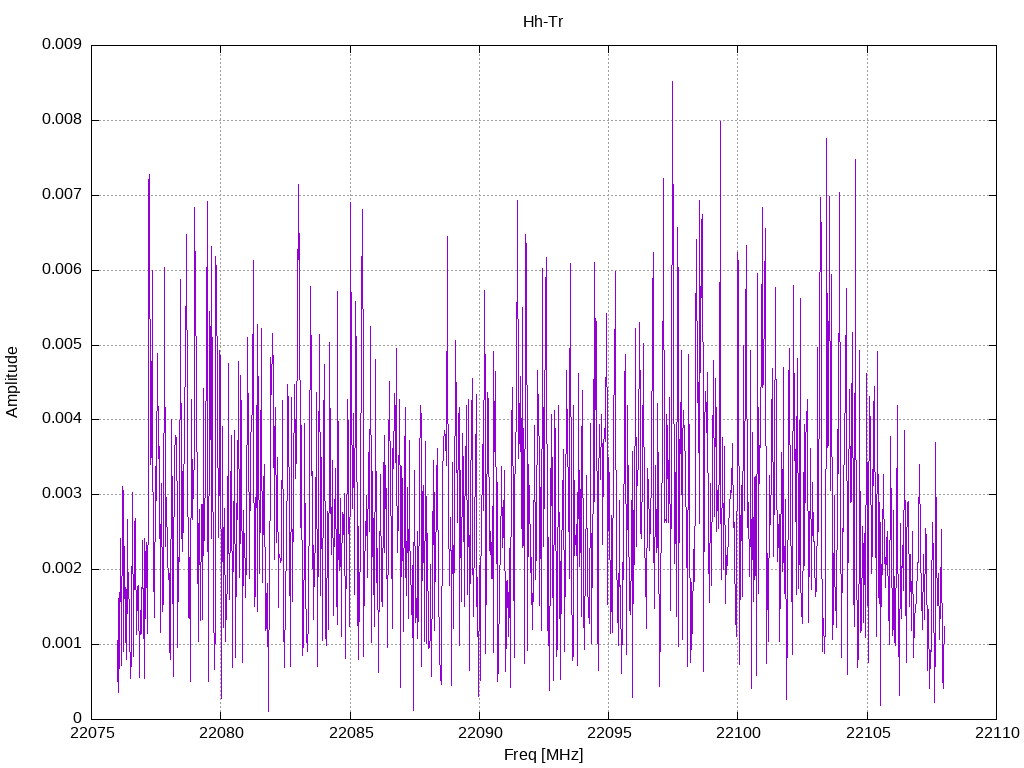Click the tallest spectrum peak near 22097.5 MHz
The height and width of the screenshot is (768, 1024).
pos(673,83)
